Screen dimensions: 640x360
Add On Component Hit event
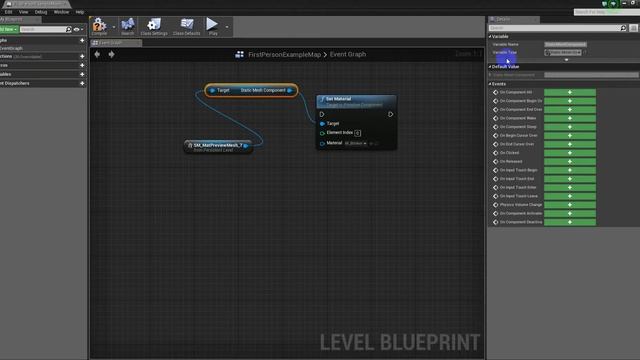[570, 92]
